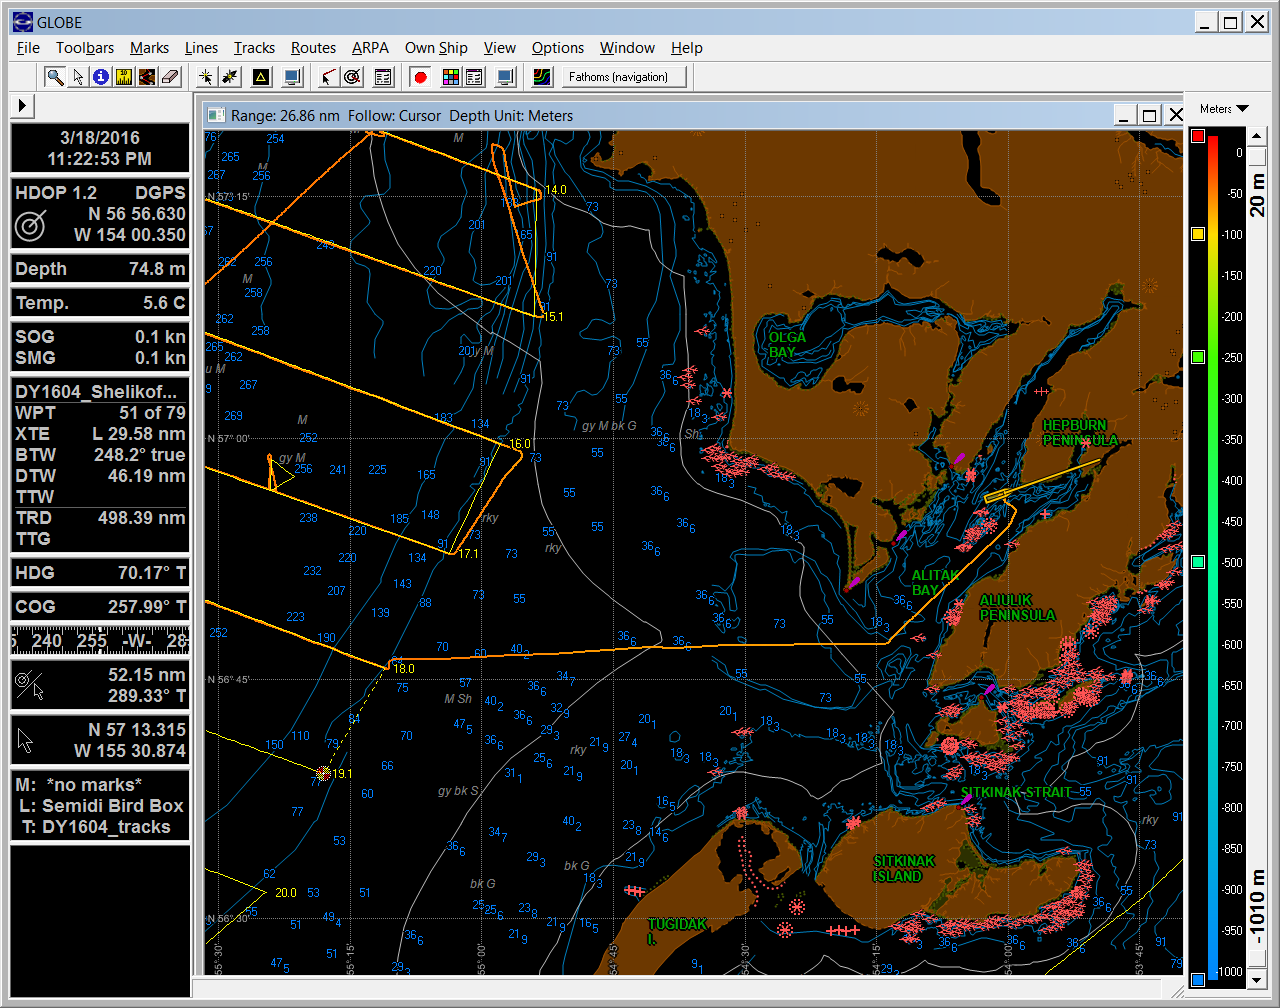Click the rainbow depth contours icon

[541, 77]
